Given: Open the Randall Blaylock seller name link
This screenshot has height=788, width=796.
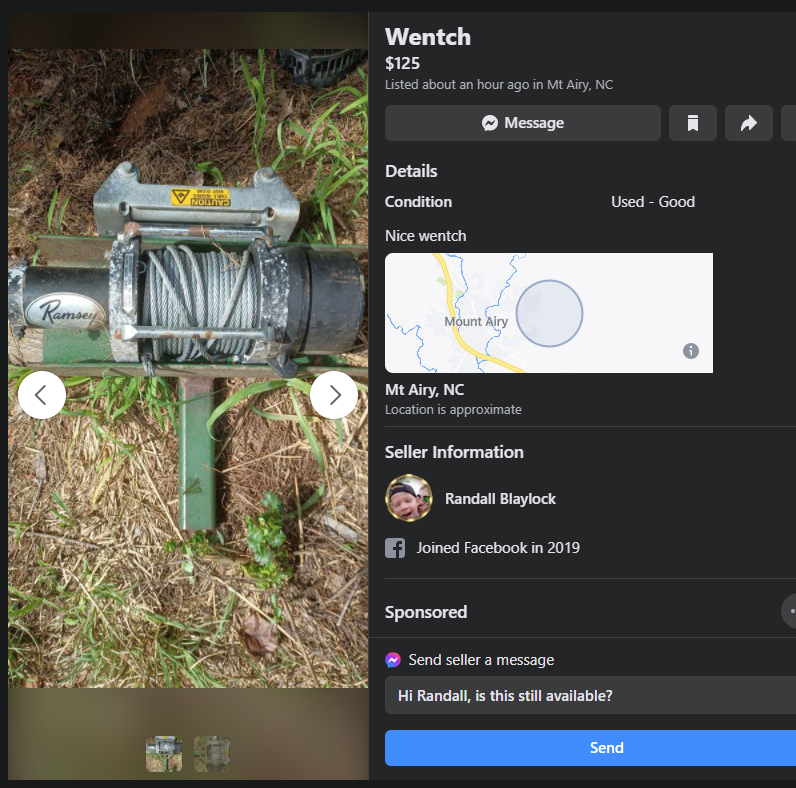Looking at the screenshot, I should (500, 498).
